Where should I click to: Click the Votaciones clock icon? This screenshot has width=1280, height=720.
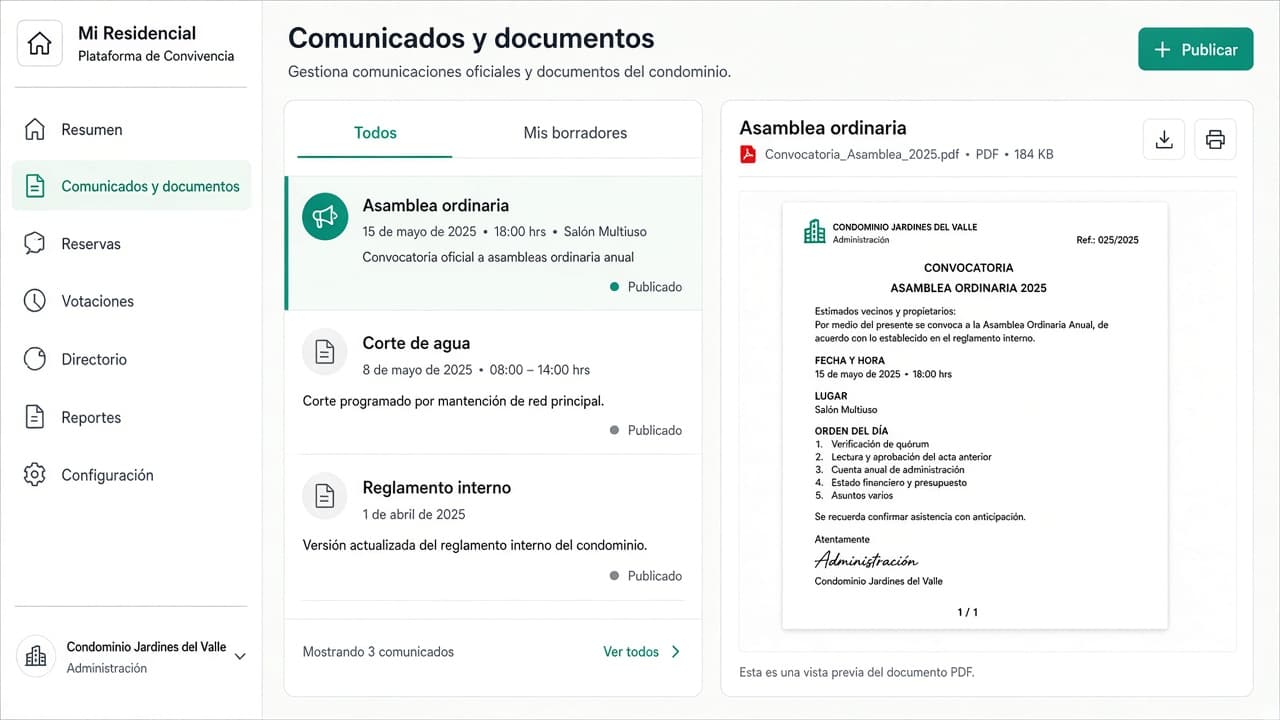click(x=35, y=301)
